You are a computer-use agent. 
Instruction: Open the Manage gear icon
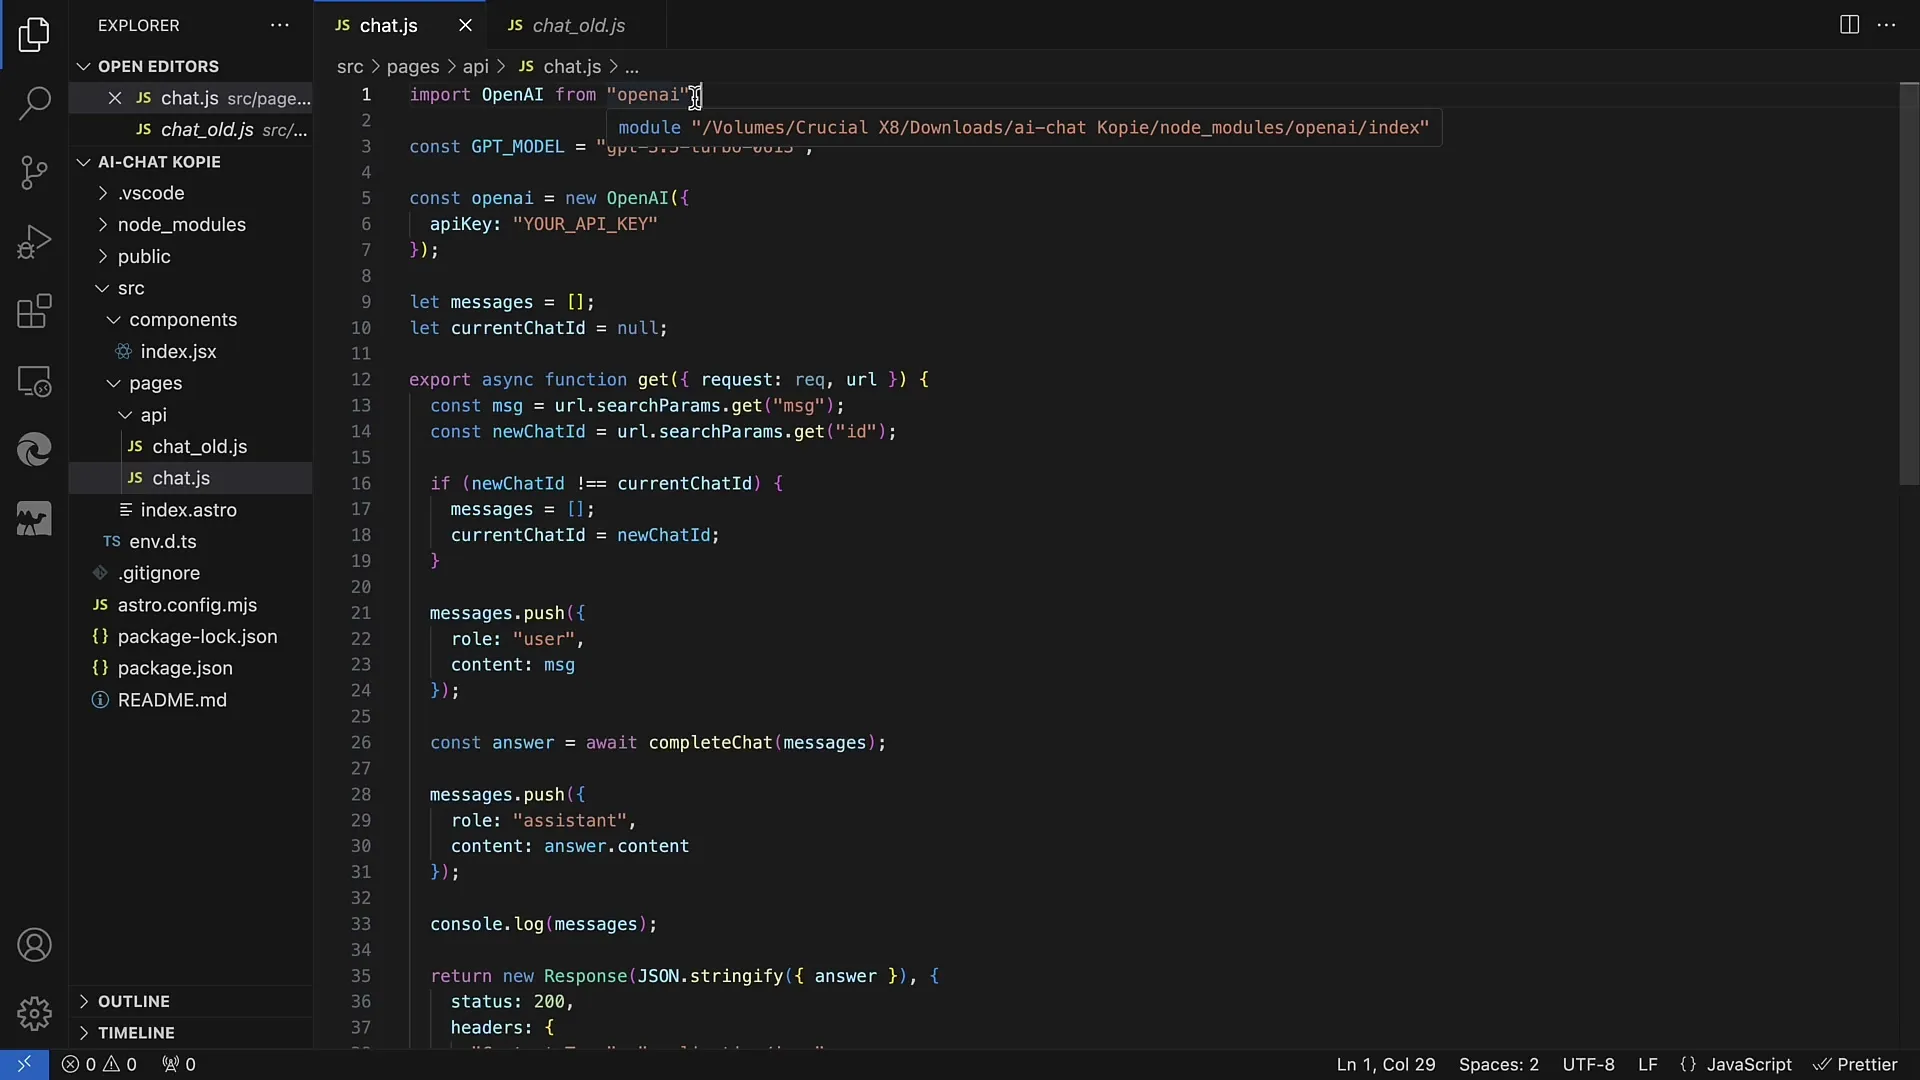coord(34,1013)
